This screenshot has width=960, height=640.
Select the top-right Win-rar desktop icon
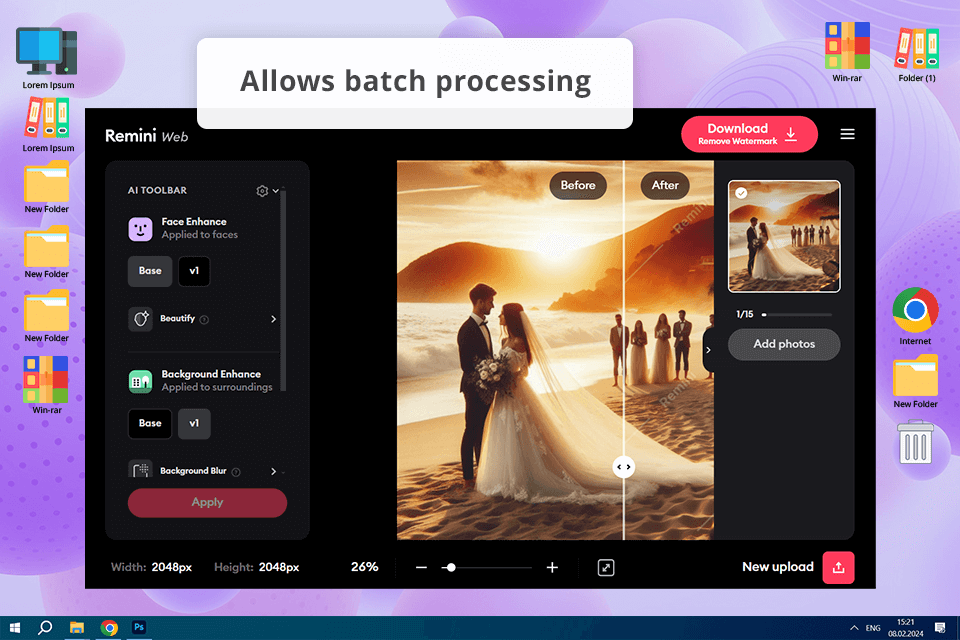(x=847, y=52)
